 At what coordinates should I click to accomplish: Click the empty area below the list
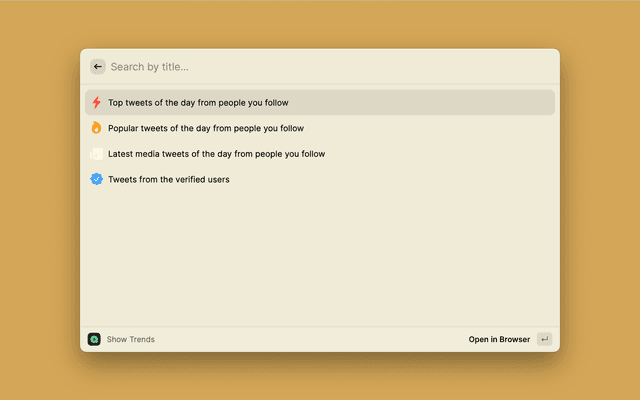point(320,260)
